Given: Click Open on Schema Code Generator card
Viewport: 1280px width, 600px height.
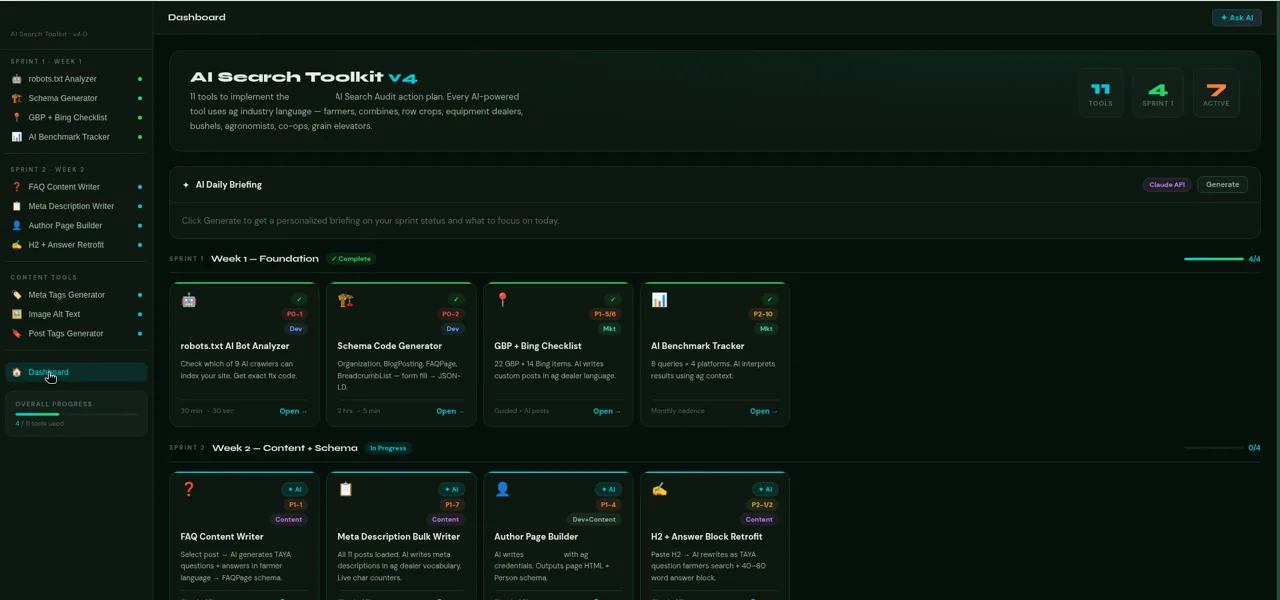Looking at the screenshot, I should point(450,411).
